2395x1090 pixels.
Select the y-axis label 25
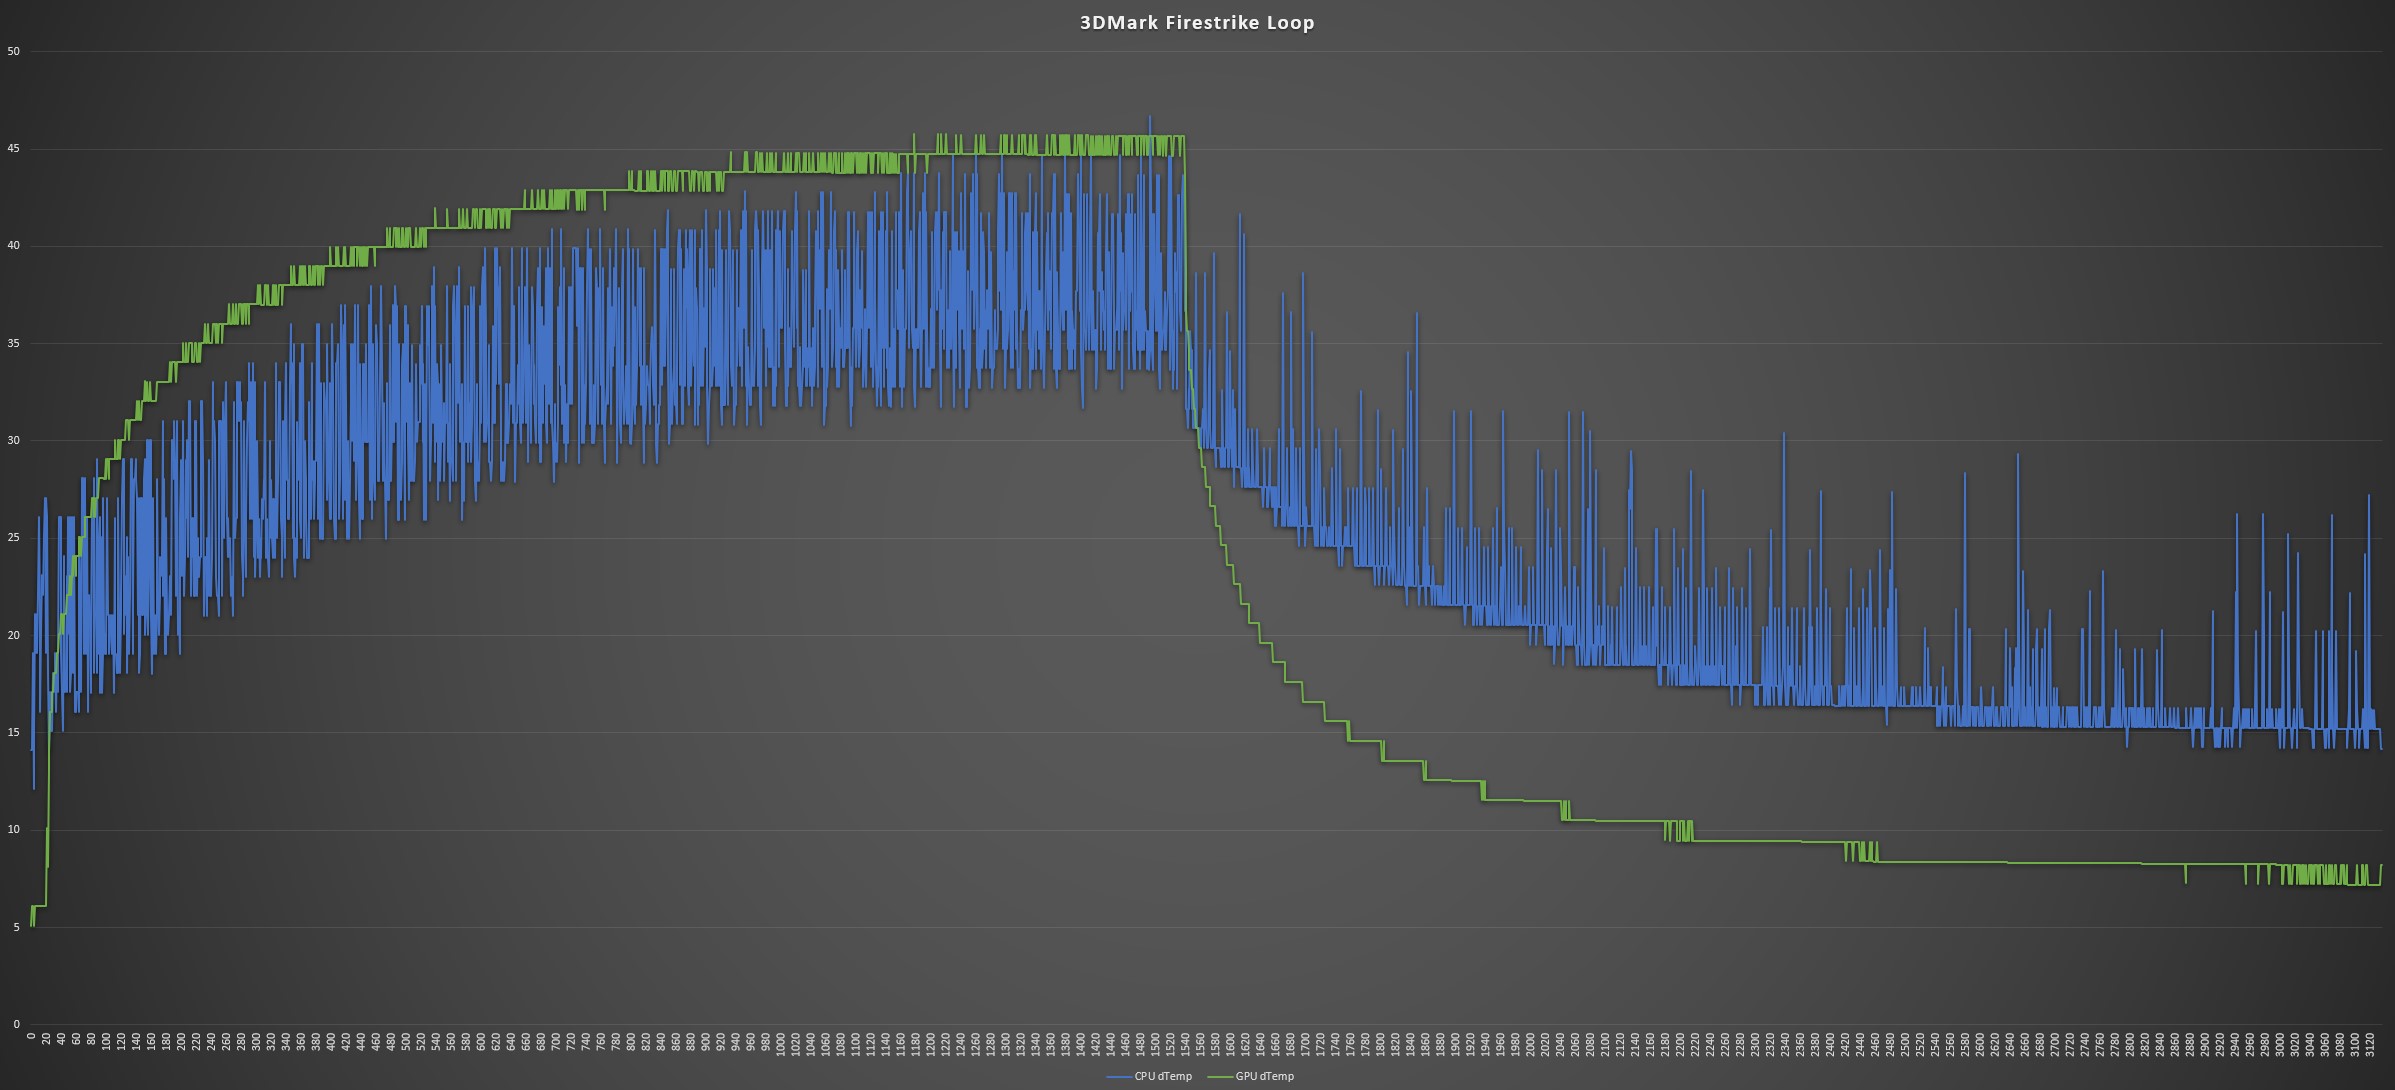[x=13, y=538]
